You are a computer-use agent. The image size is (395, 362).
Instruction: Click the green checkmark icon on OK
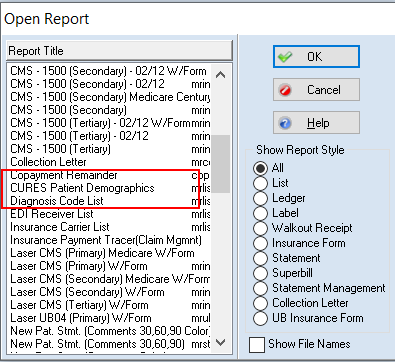tap(285, 57)
